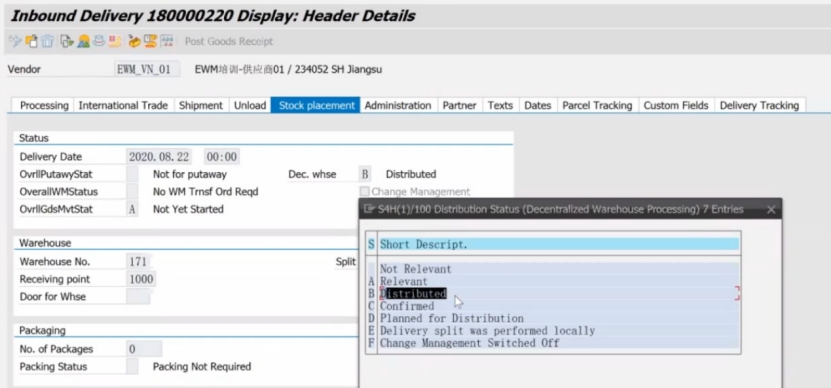
Task: Toggle the Change Management checkbox
Action: click(365, 191)
